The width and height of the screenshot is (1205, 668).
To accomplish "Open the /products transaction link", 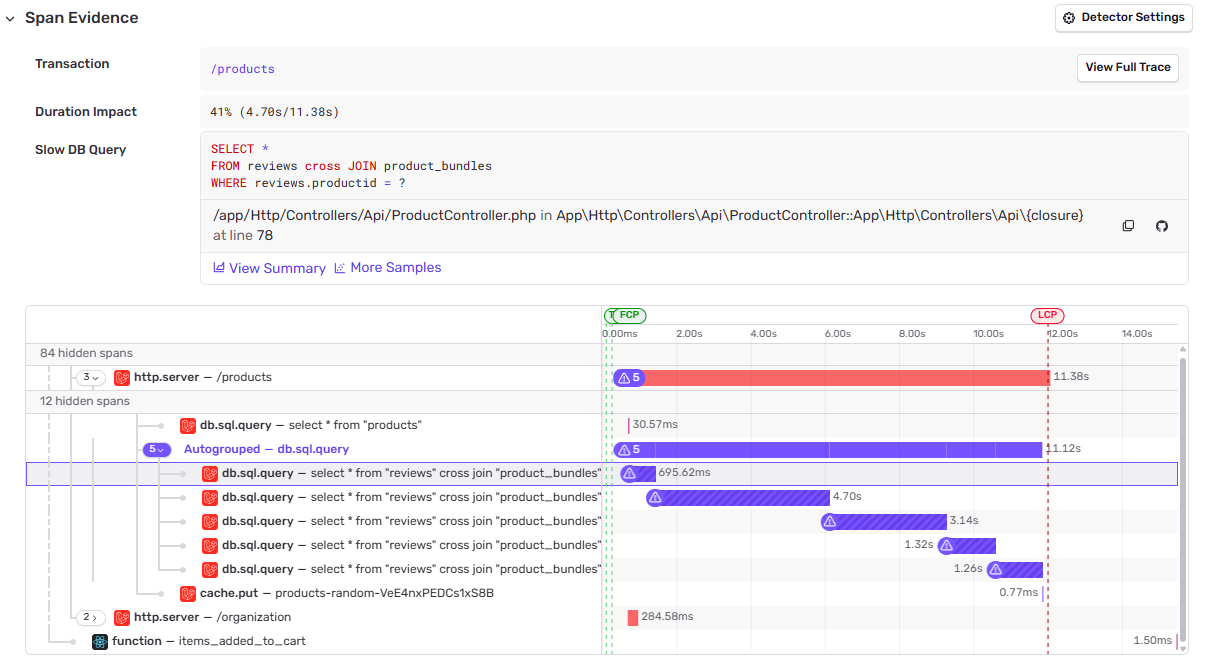I will pyautogui.click(x=242, y=69).
